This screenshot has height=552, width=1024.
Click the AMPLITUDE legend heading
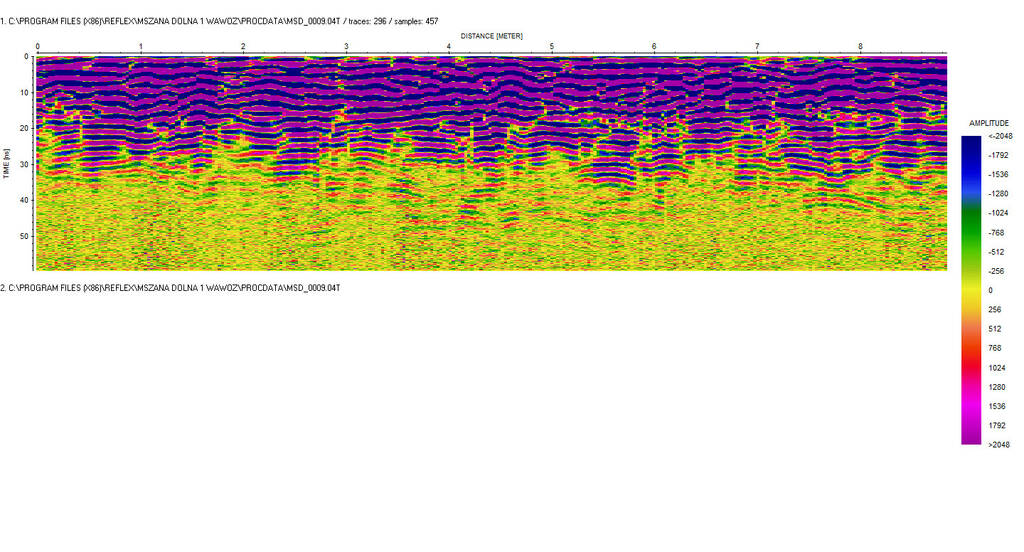(x=988, y=123)
